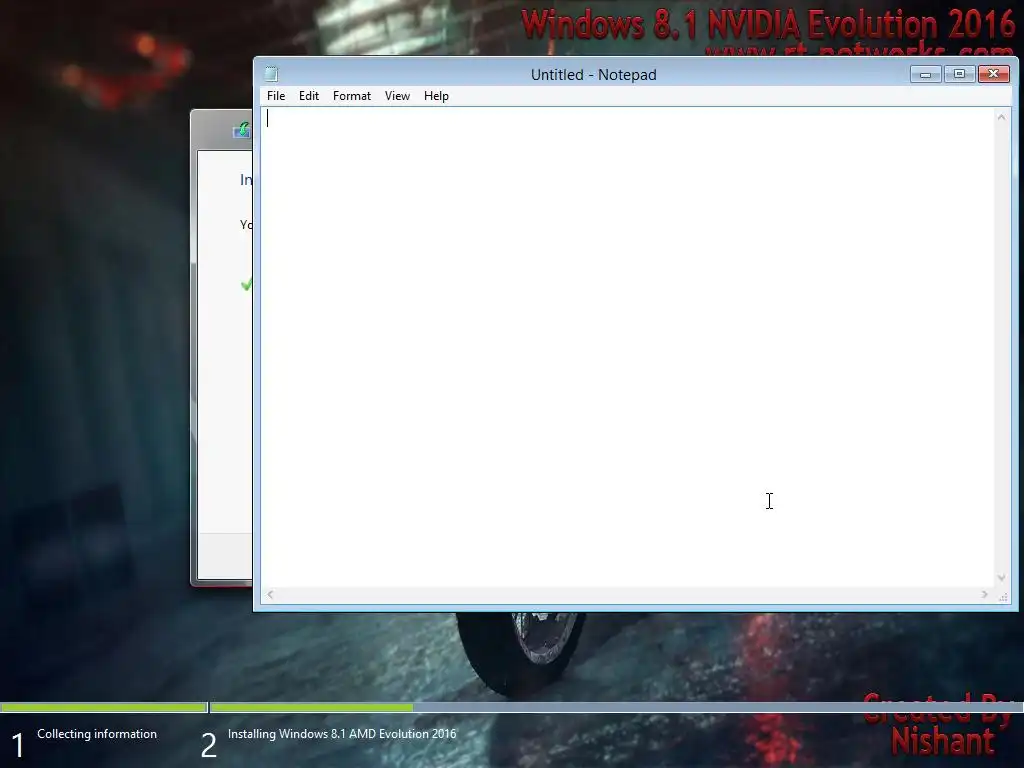The height and width of the screenshot is (768, 1024).
Task: Click inside the Notepad text area
Action: click(627, 347)
